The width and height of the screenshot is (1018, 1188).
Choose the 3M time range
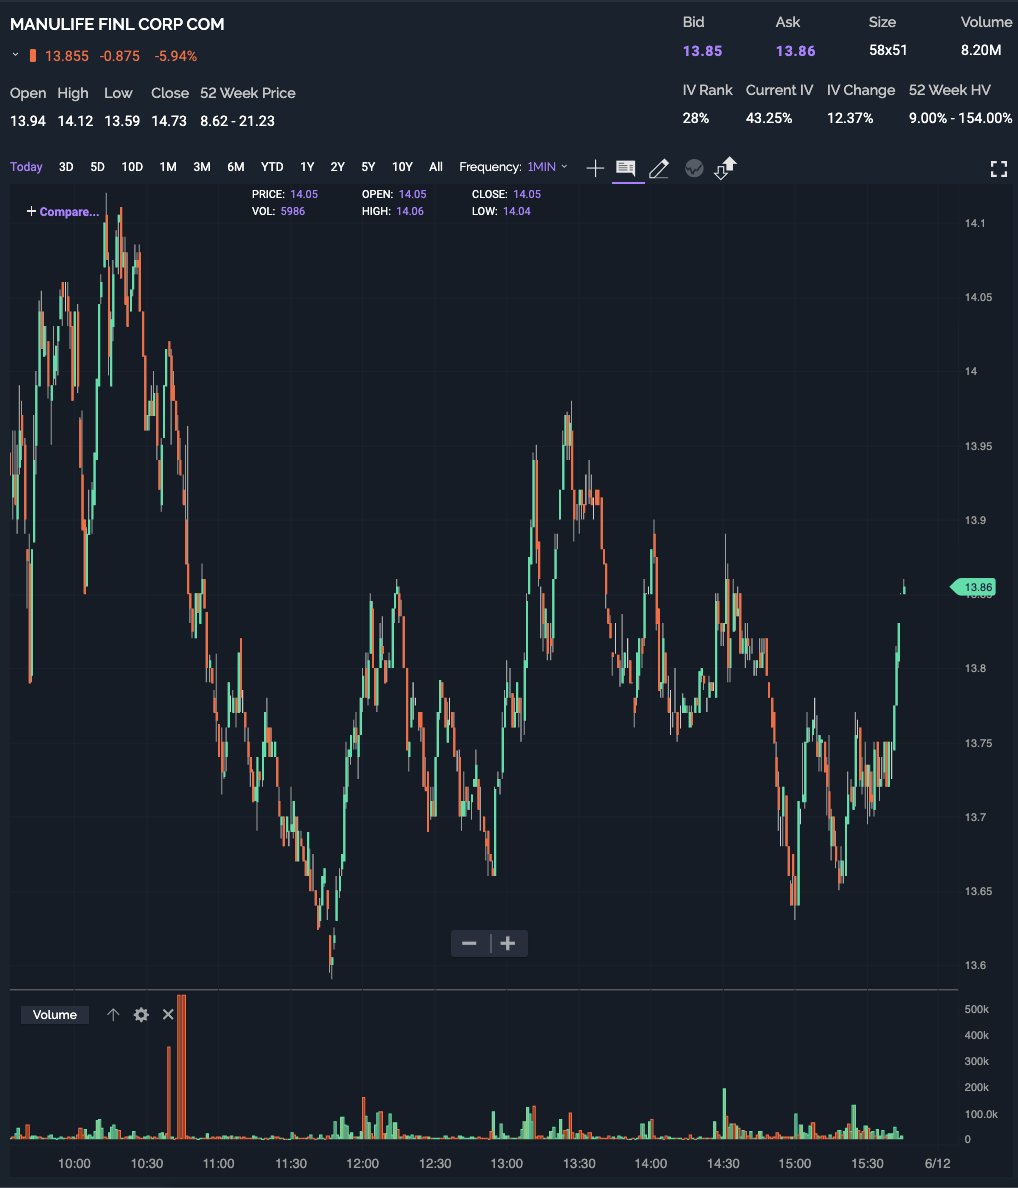201,167
